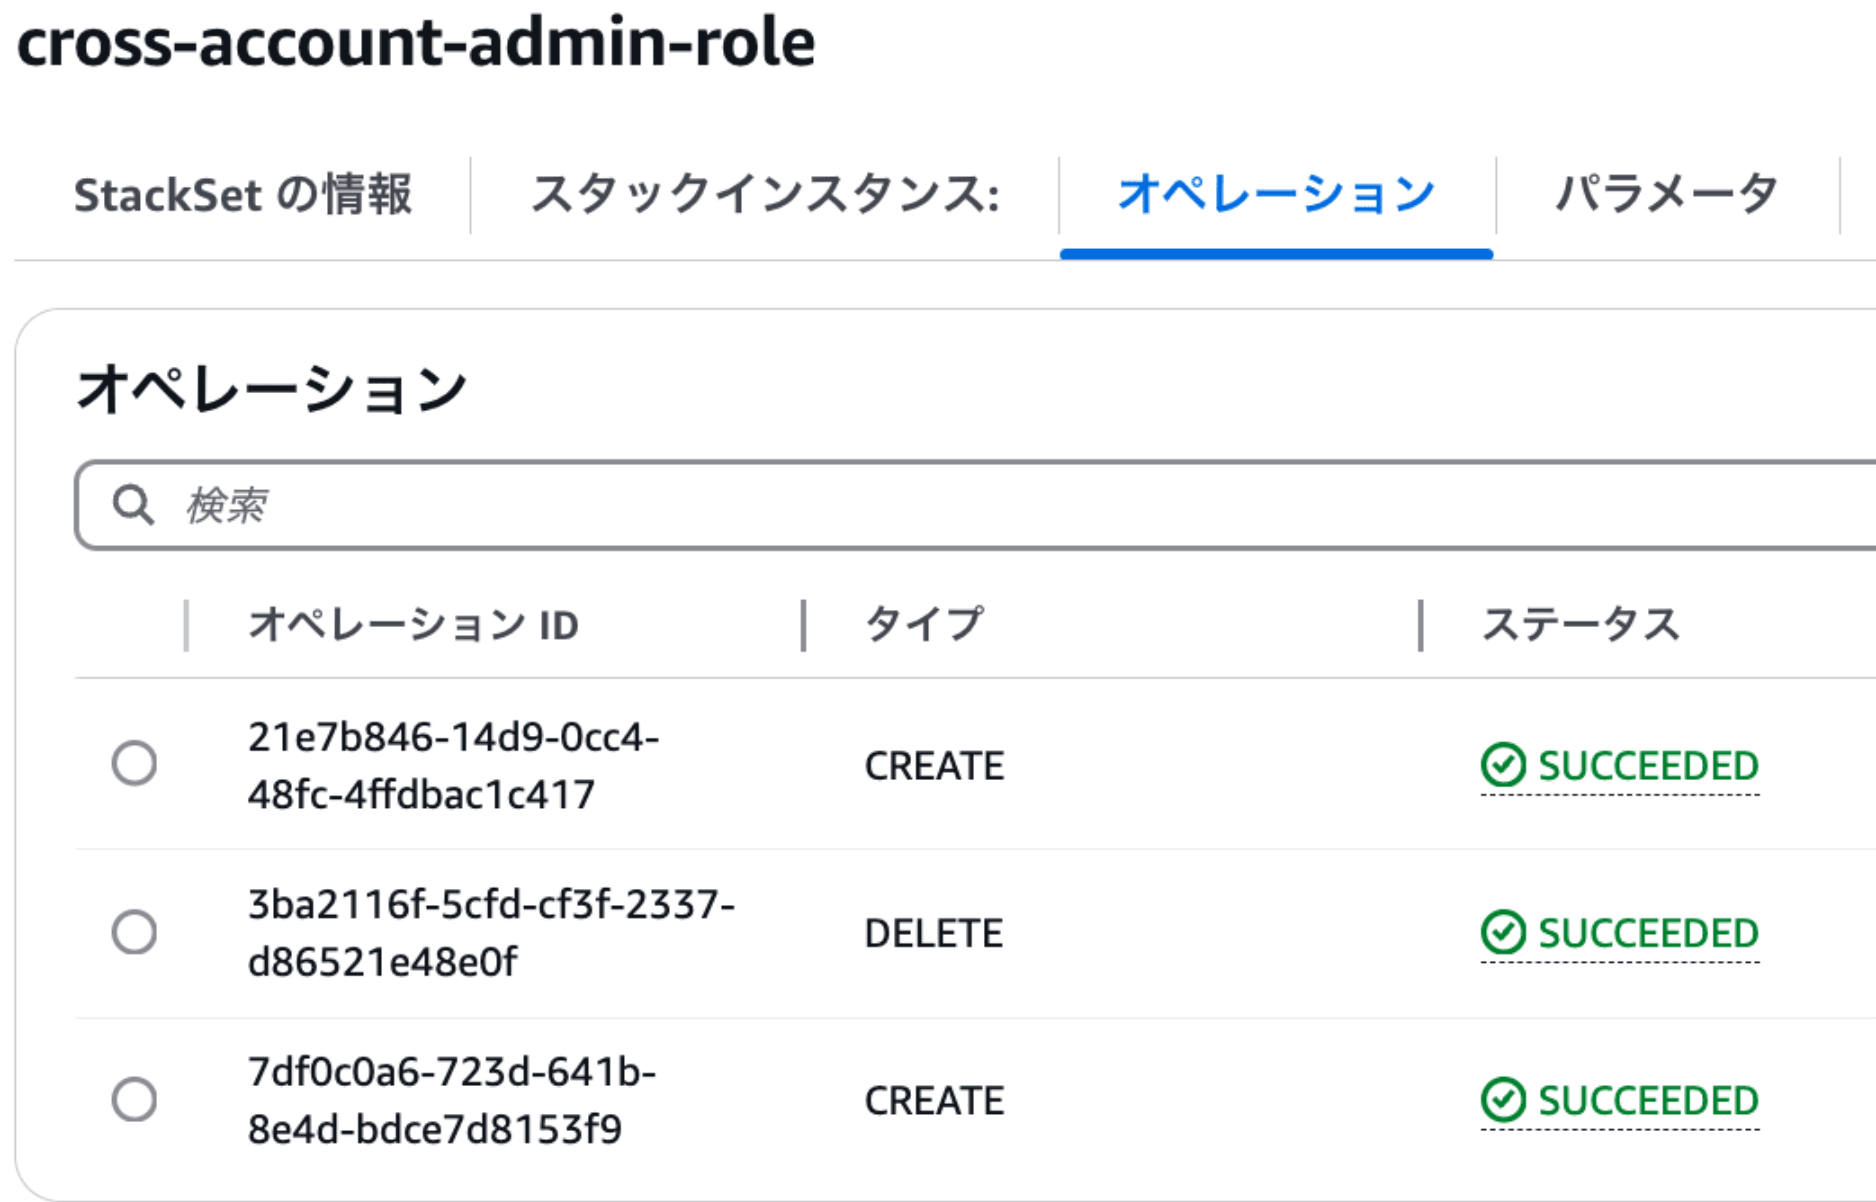Click CREATE type in 7df0c0a6 row
Viewport: 1876px width, 1202px height.
(934, 1100)
